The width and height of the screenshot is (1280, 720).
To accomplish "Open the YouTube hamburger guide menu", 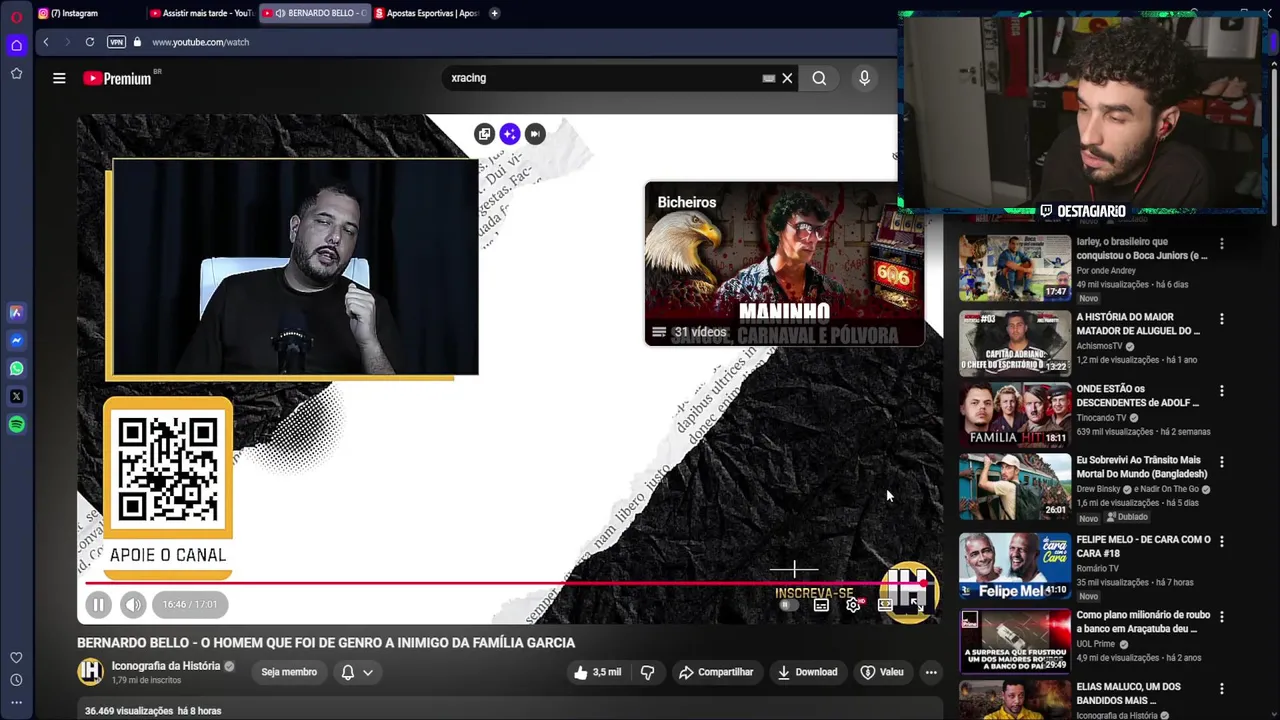I will tap(59, 78).
